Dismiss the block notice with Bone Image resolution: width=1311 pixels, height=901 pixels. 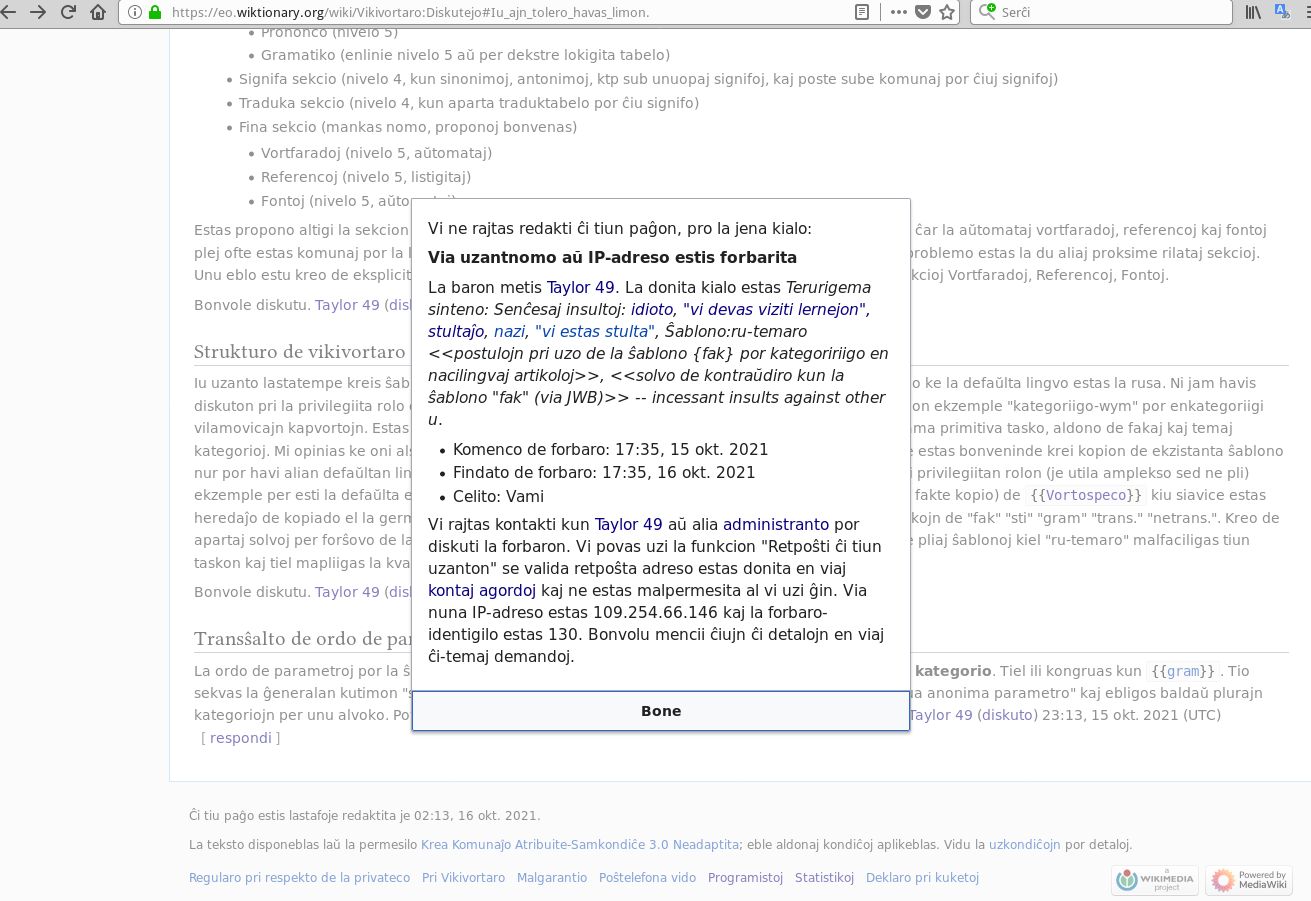pos(661,711)
